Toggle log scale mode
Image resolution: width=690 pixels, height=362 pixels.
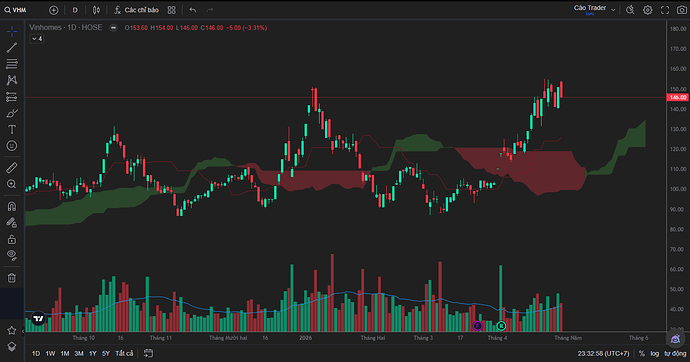tap(654, 353)
